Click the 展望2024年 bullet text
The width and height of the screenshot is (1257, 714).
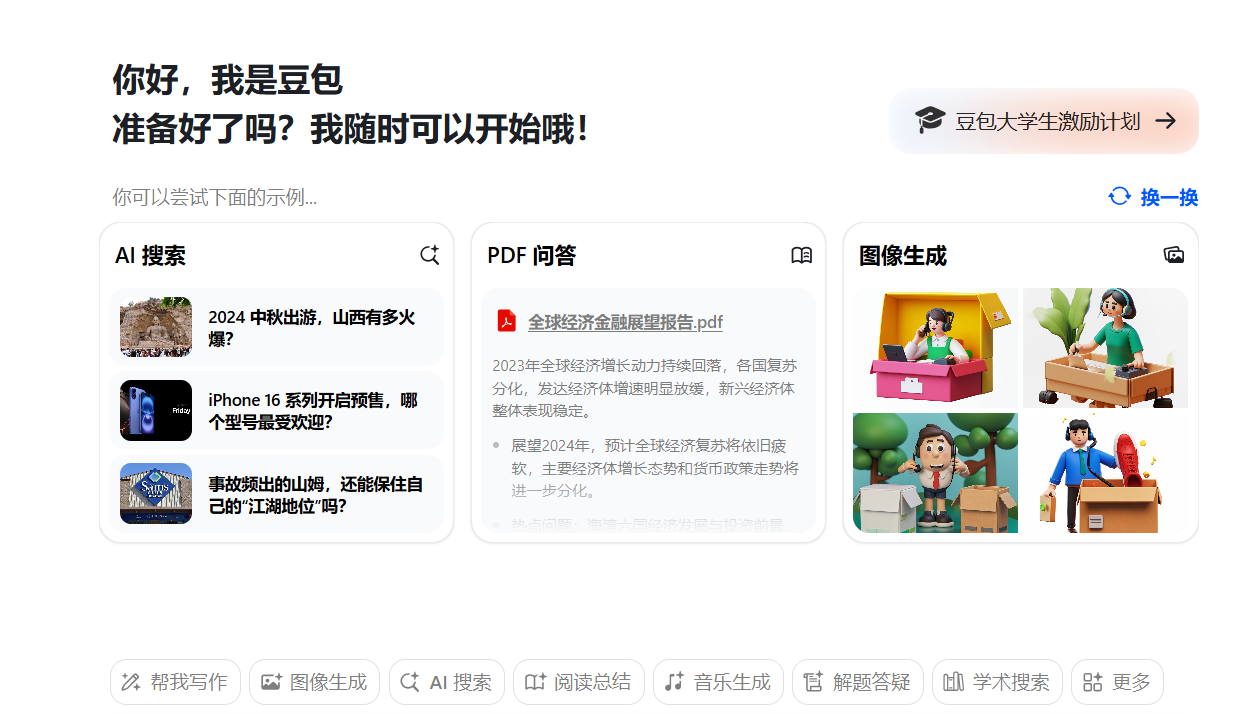tap(655, 467)
